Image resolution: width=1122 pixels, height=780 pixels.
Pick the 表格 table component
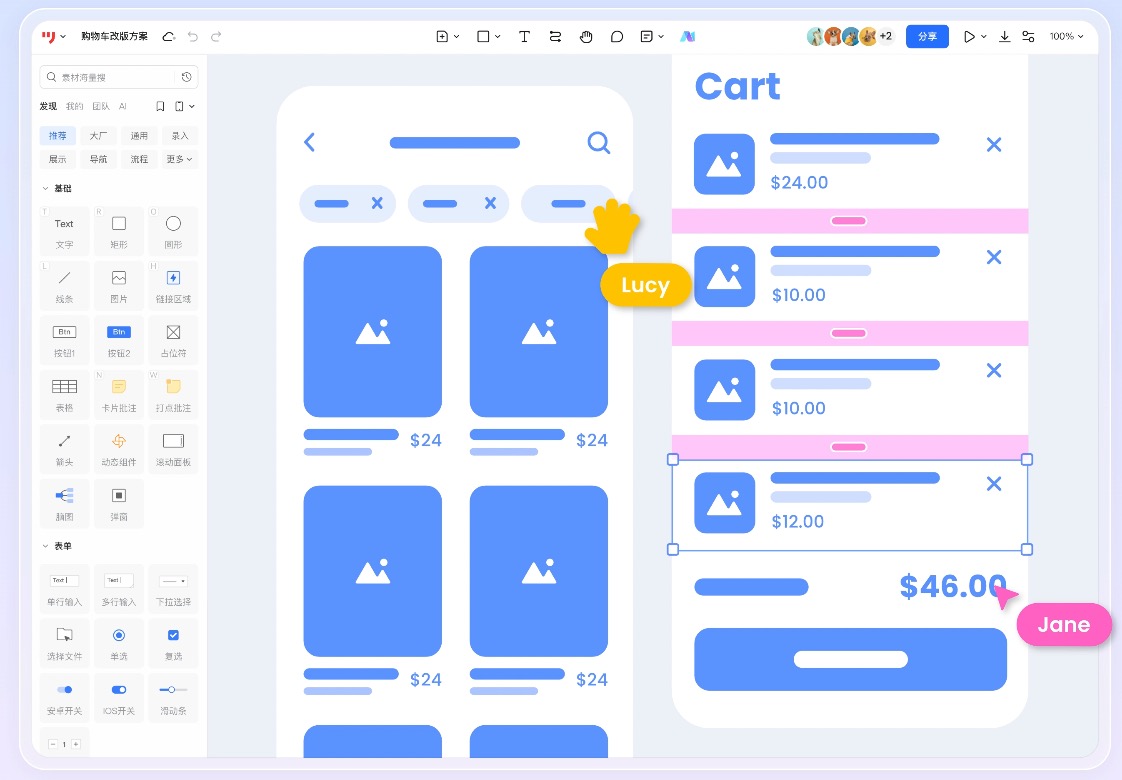64,395
